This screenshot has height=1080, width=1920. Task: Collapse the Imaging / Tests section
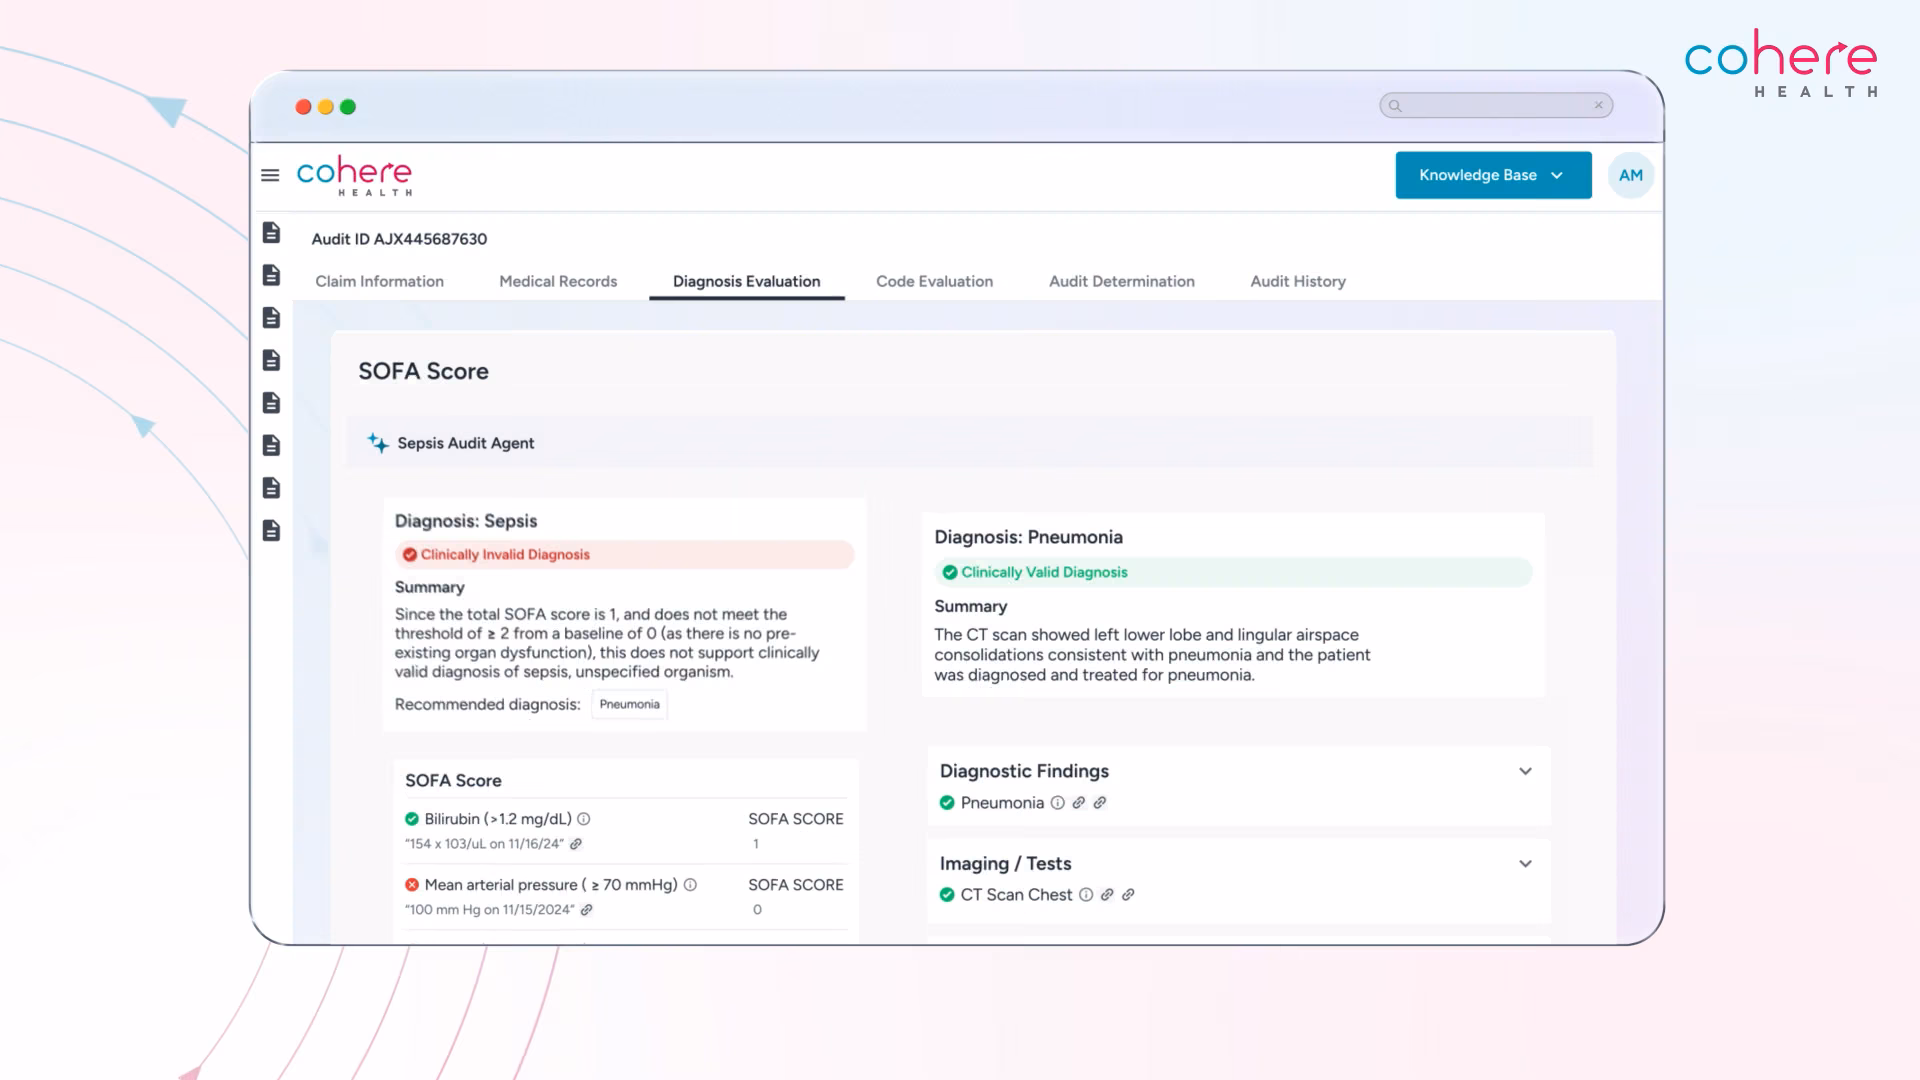pyautogui.click(x=1525, y=863)
